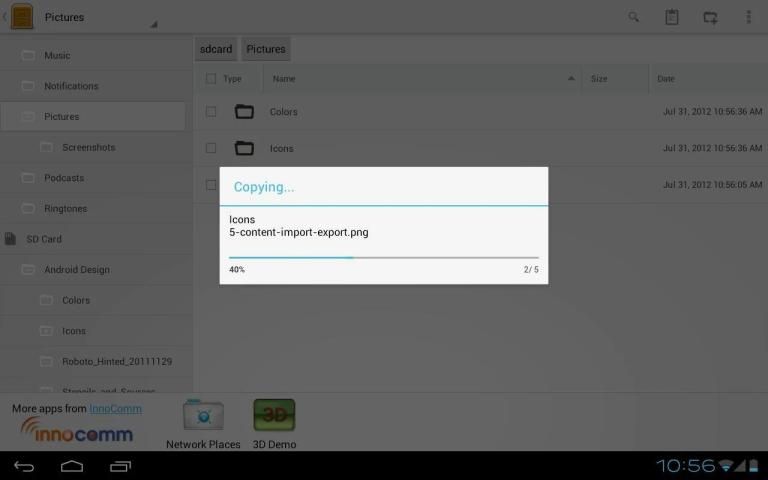Launch the 3D Demo app icon
The width and height of the screenshot is (768, 480).
273,416
